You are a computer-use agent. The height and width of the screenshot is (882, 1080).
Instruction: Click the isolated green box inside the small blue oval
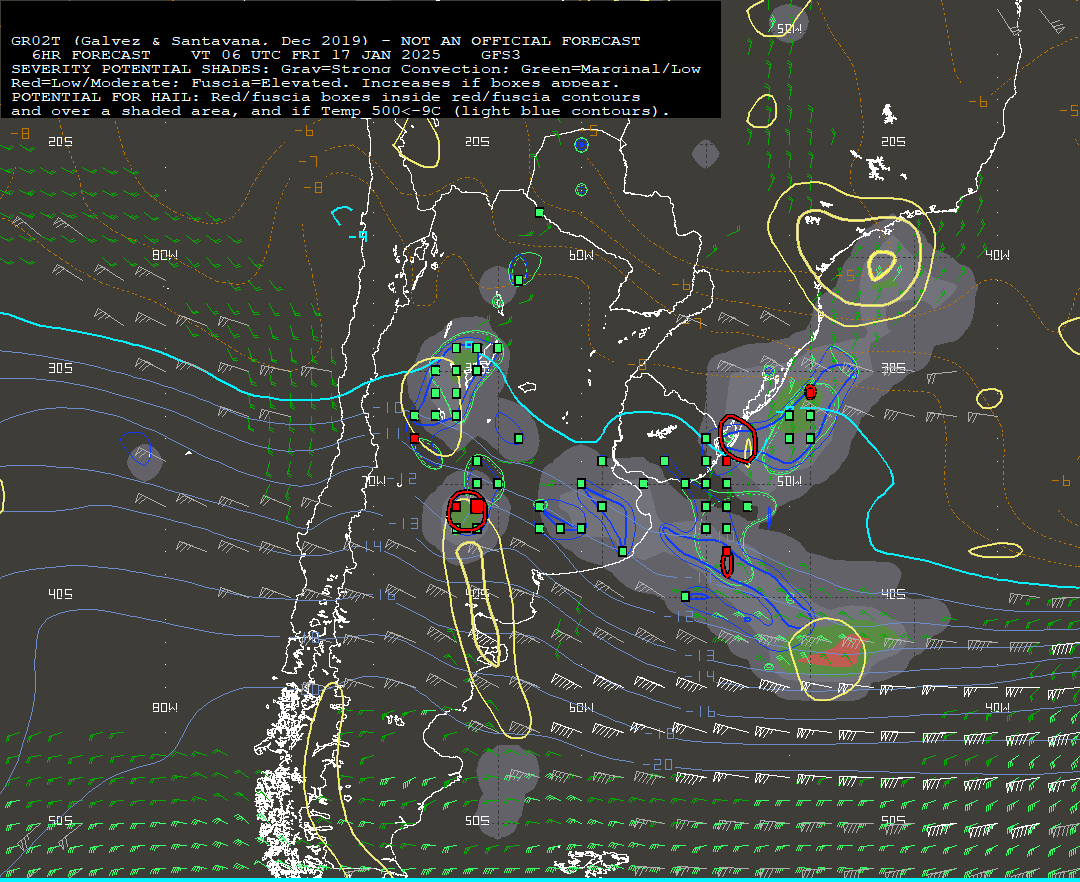518,438
